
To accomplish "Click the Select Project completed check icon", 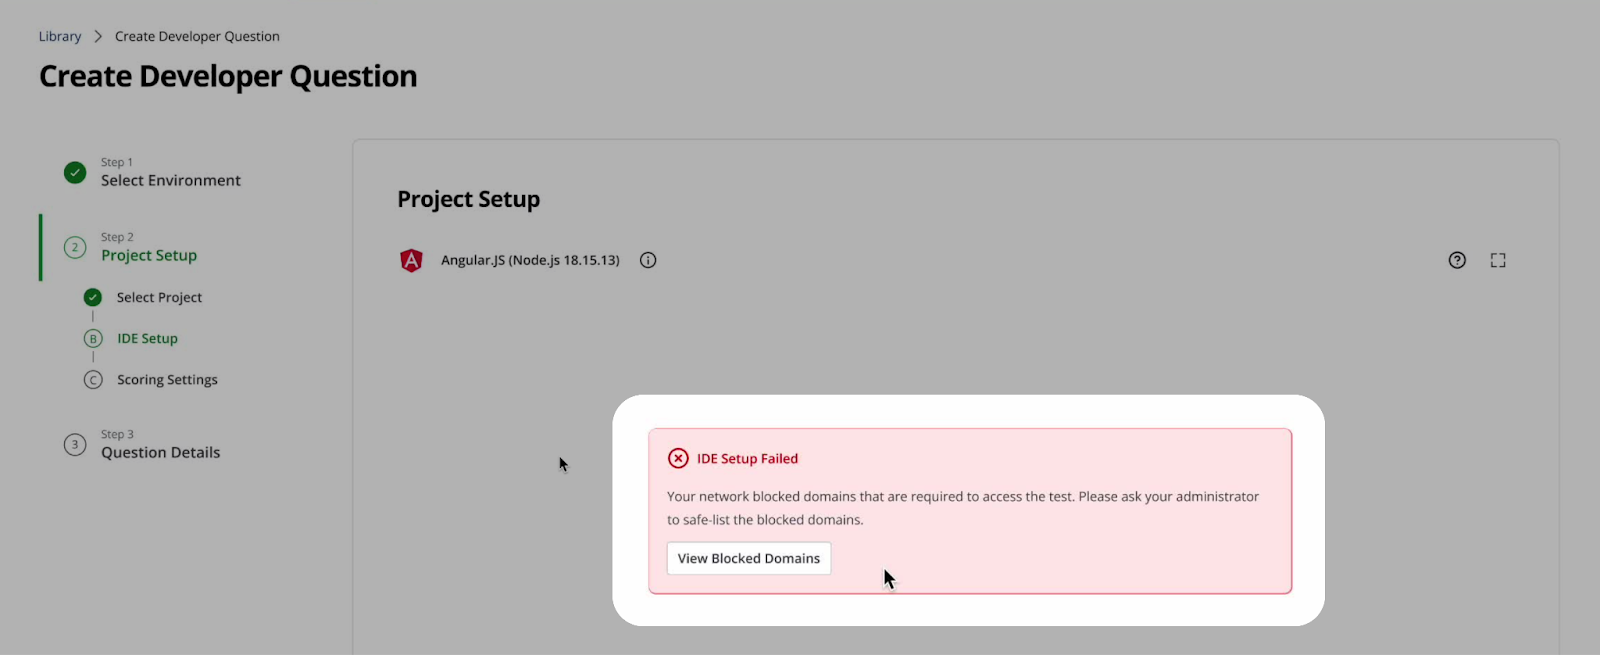I will 93,297.
